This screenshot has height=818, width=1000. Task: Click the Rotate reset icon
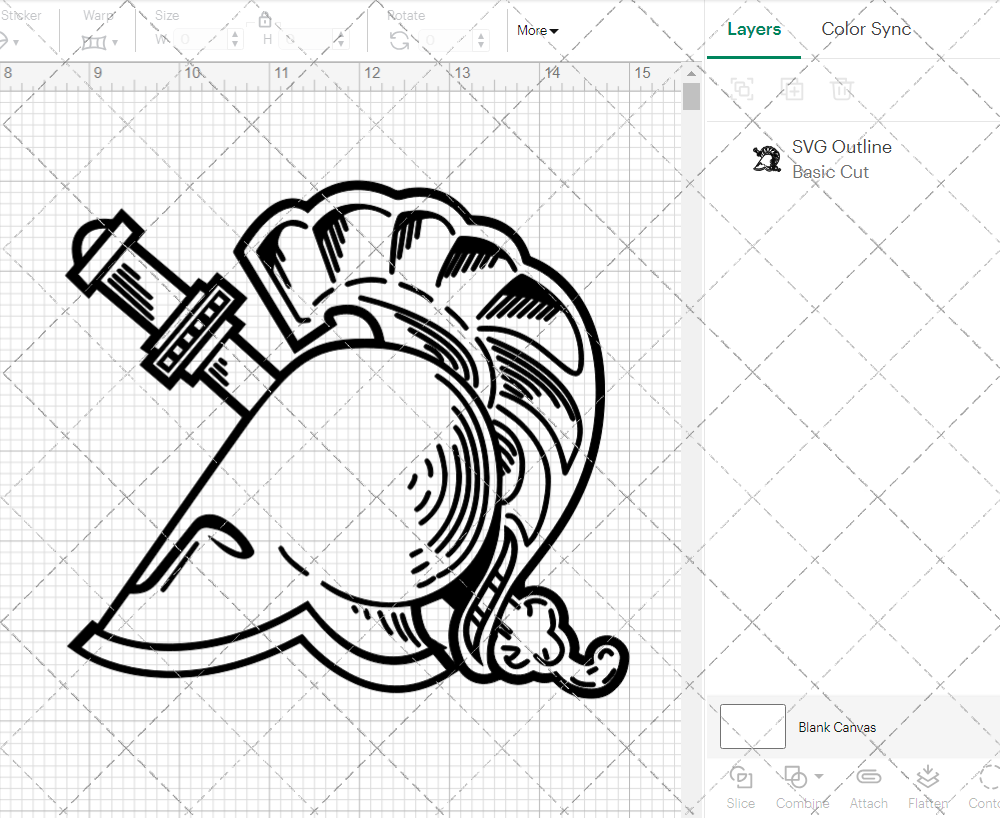tap(397, 38)
